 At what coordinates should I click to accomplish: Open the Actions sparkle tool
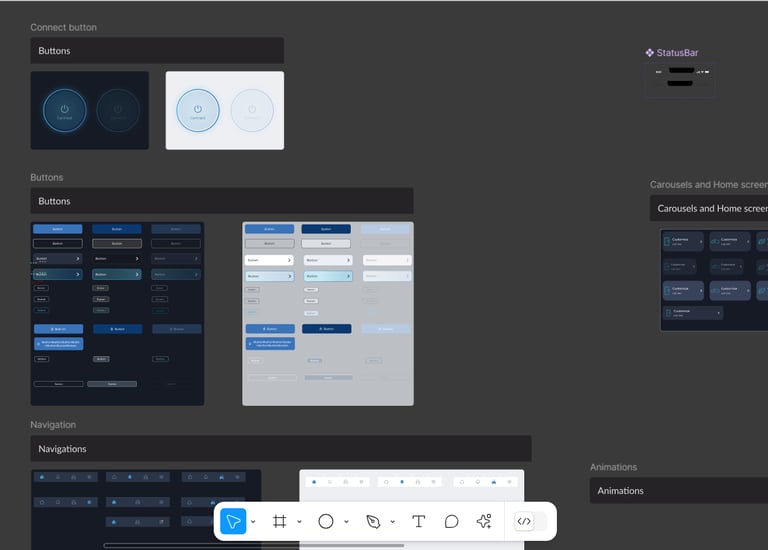pos(484,522)
